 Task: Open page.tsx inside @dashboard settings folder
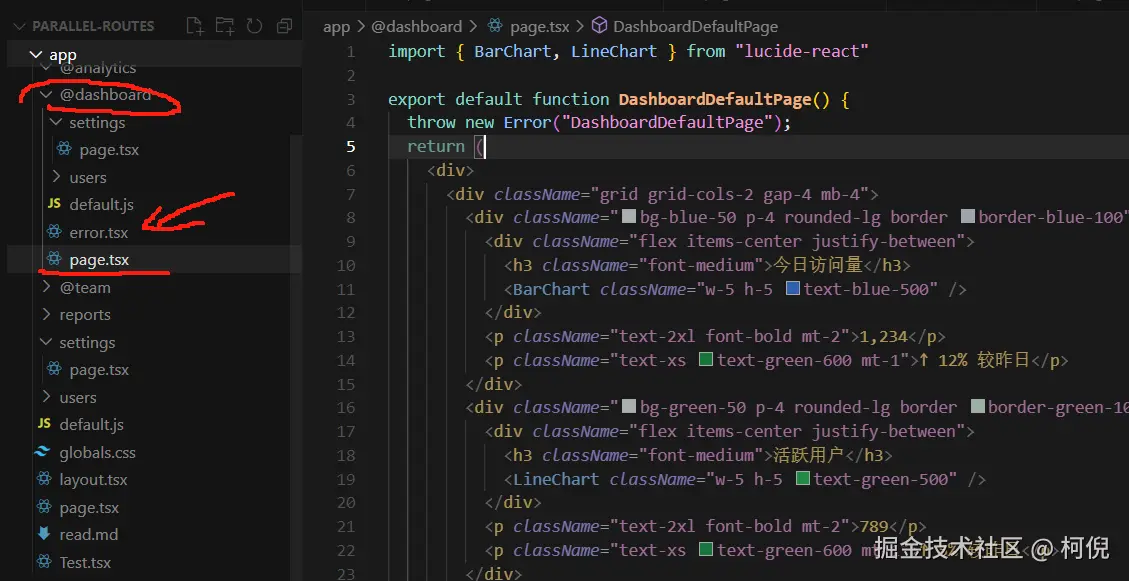109,150
